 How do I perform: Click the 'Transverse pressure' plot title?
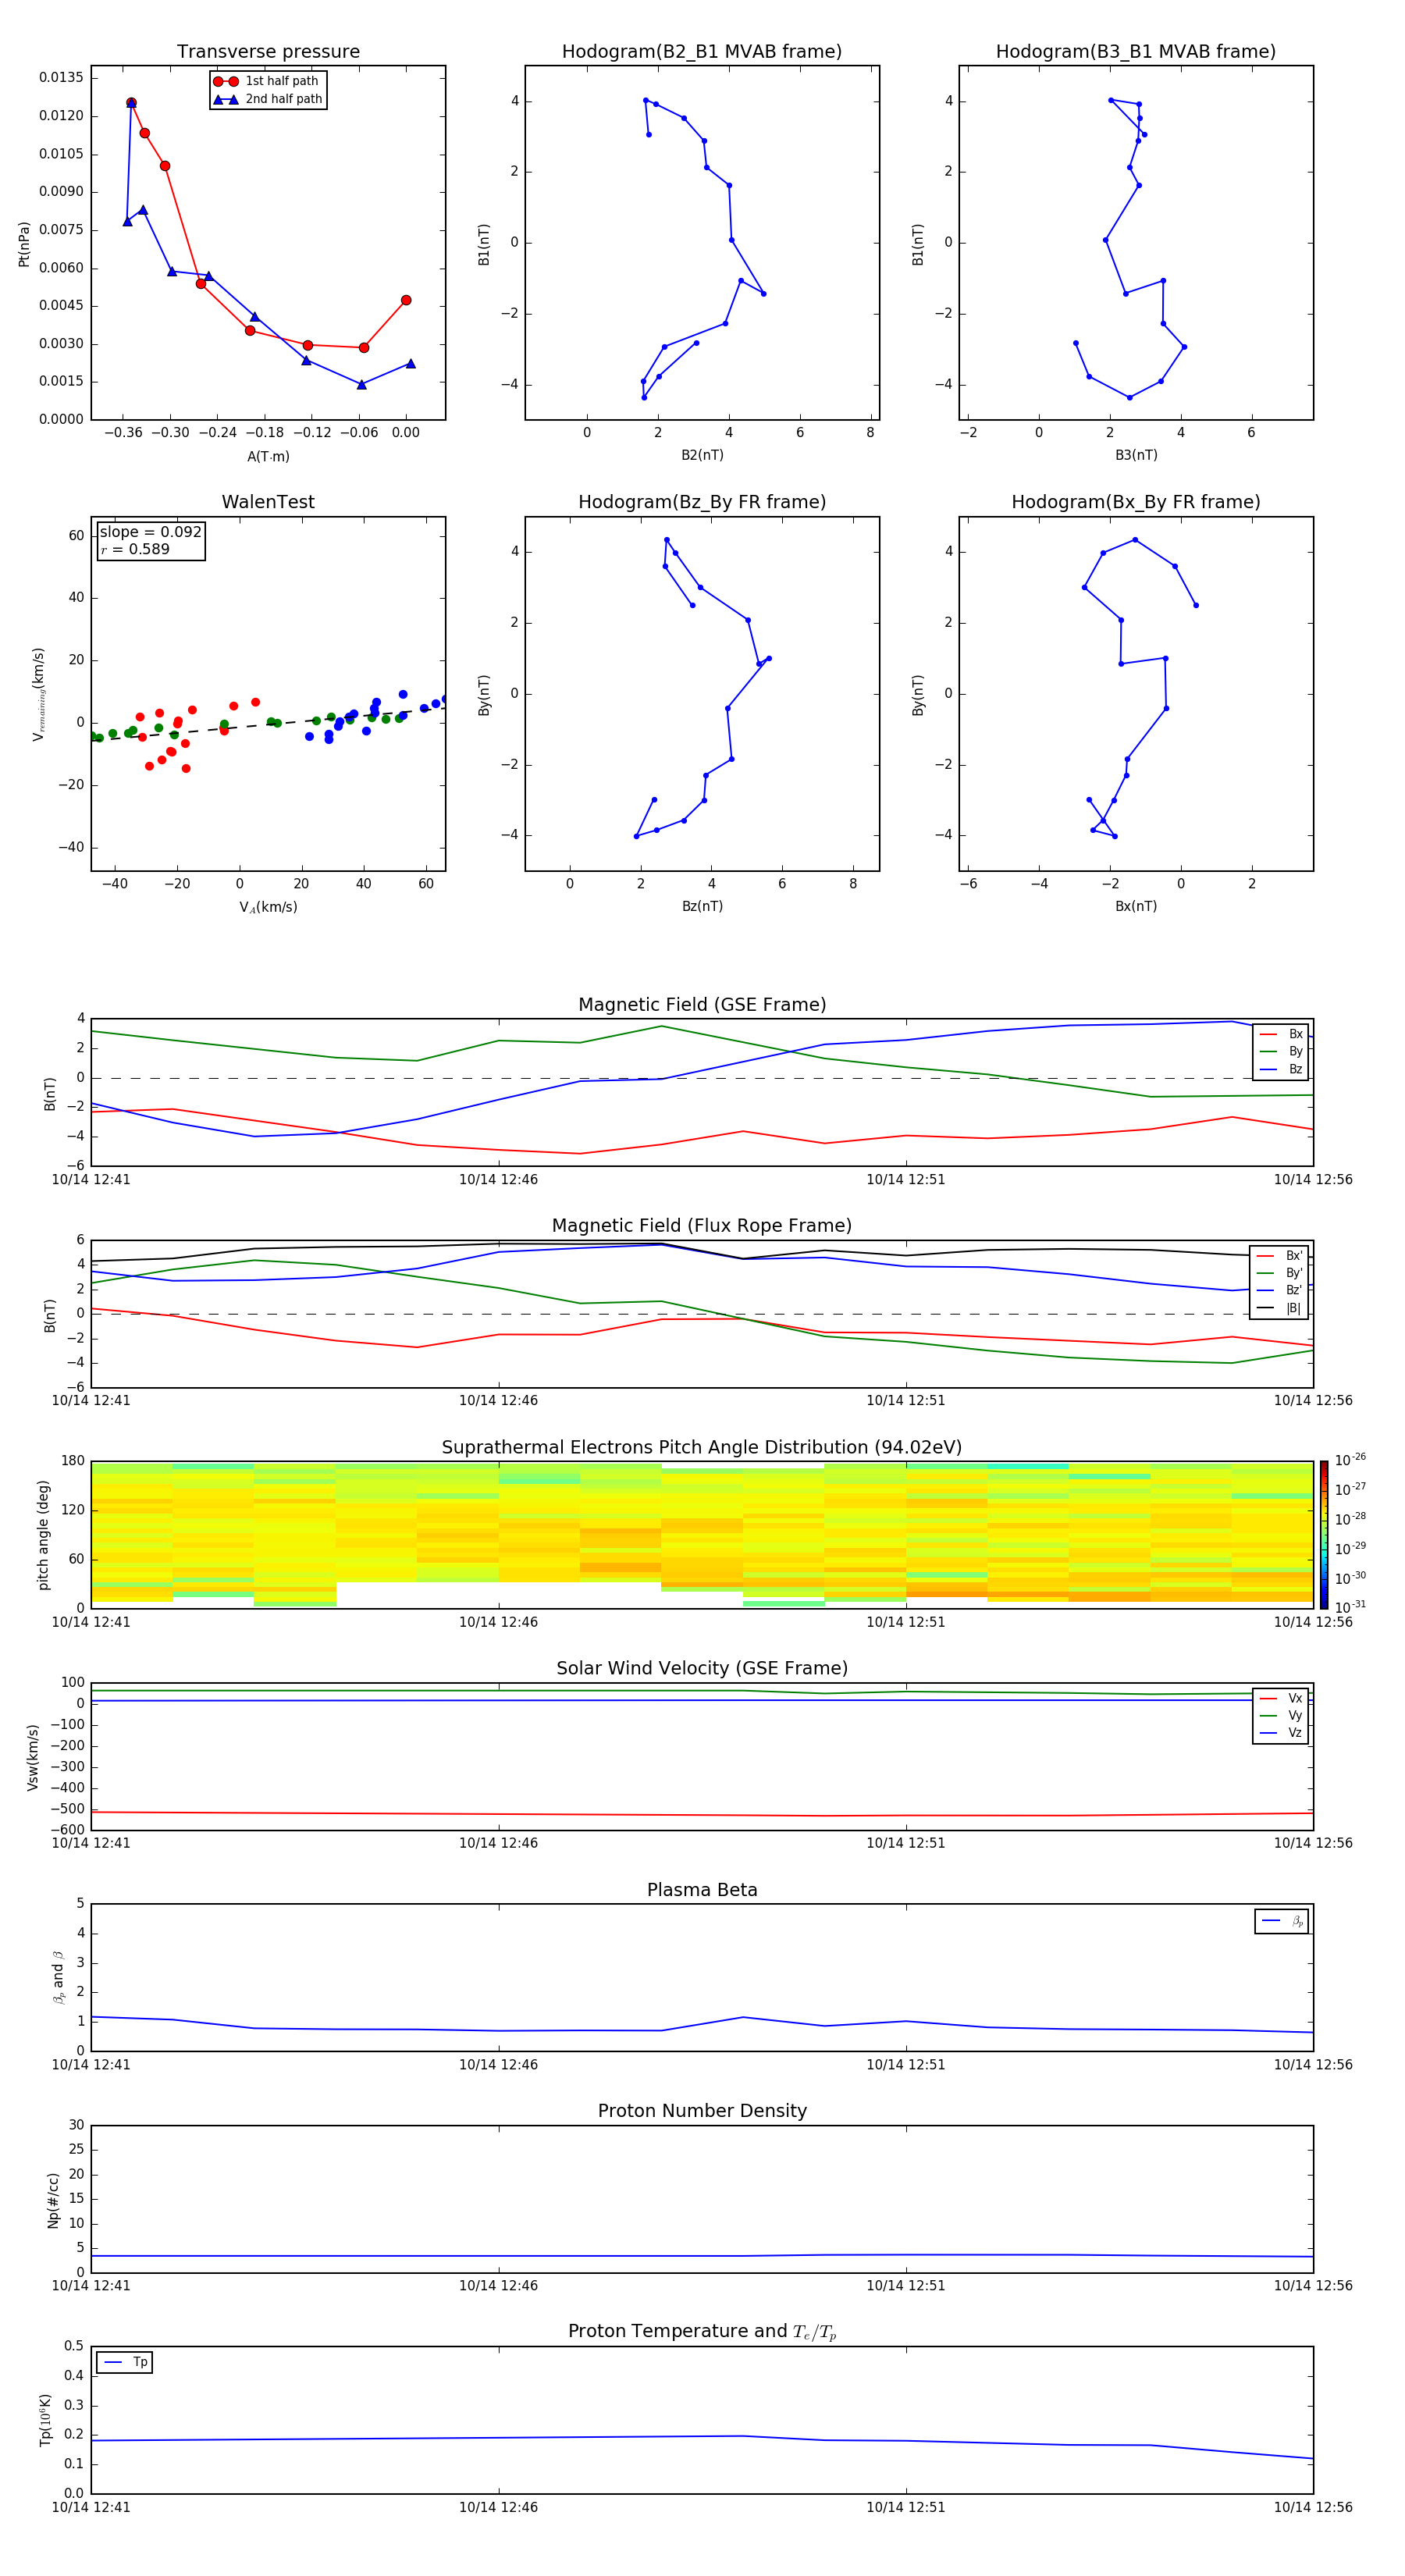tap(268, 51)
